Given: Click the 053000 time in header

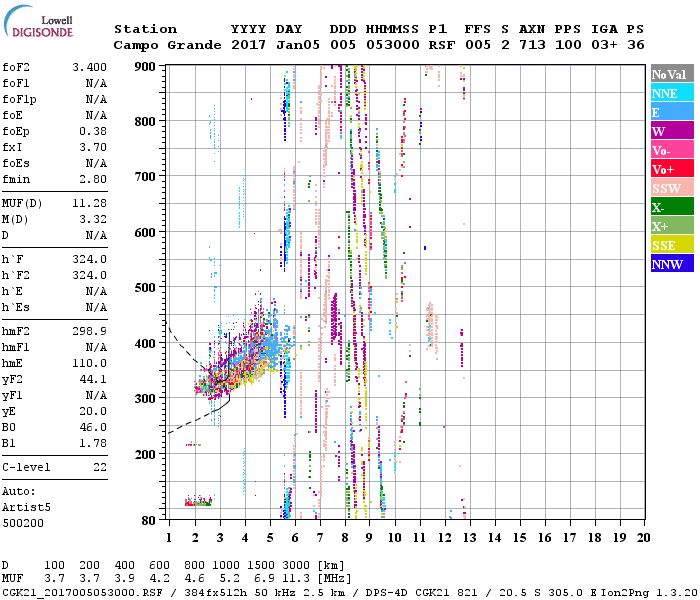Looking at the screenshot, I should coord(393,45).
